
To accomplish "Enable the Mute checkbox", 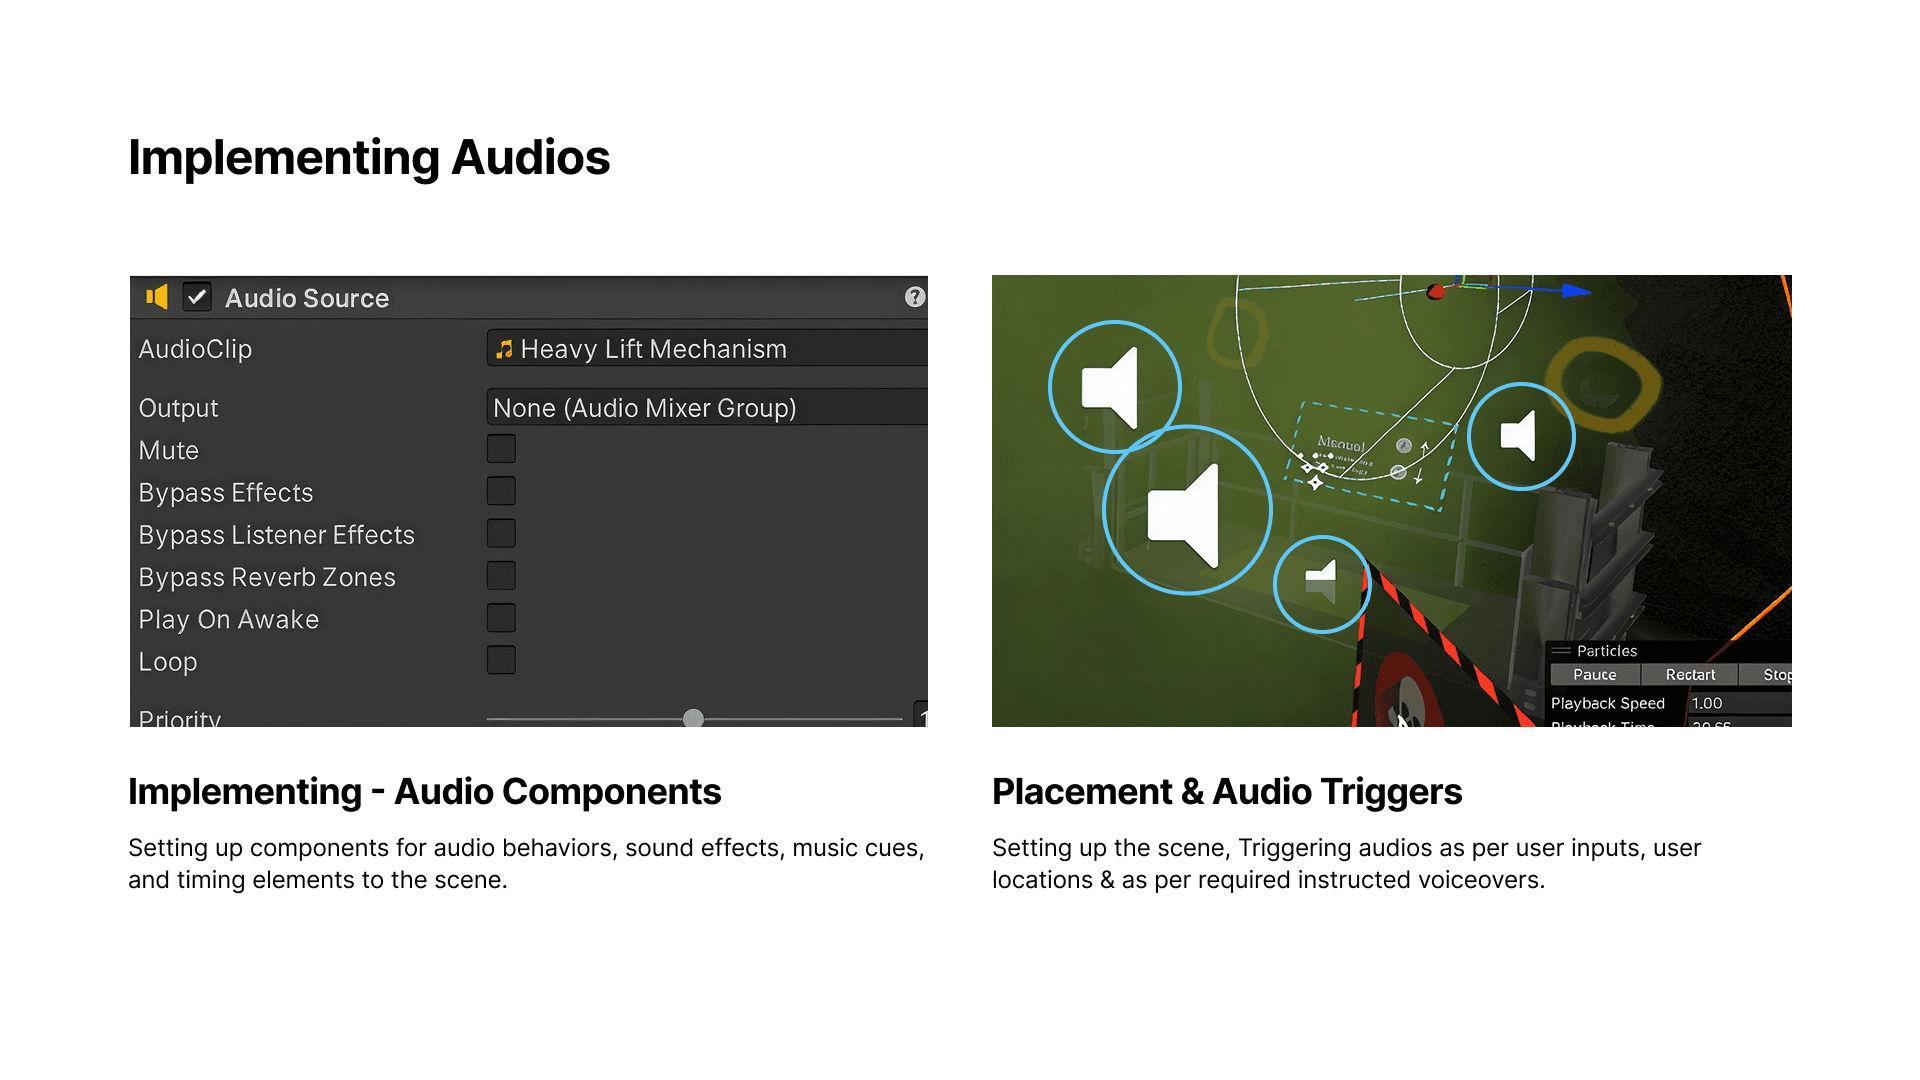I will [x=501, y=449].
